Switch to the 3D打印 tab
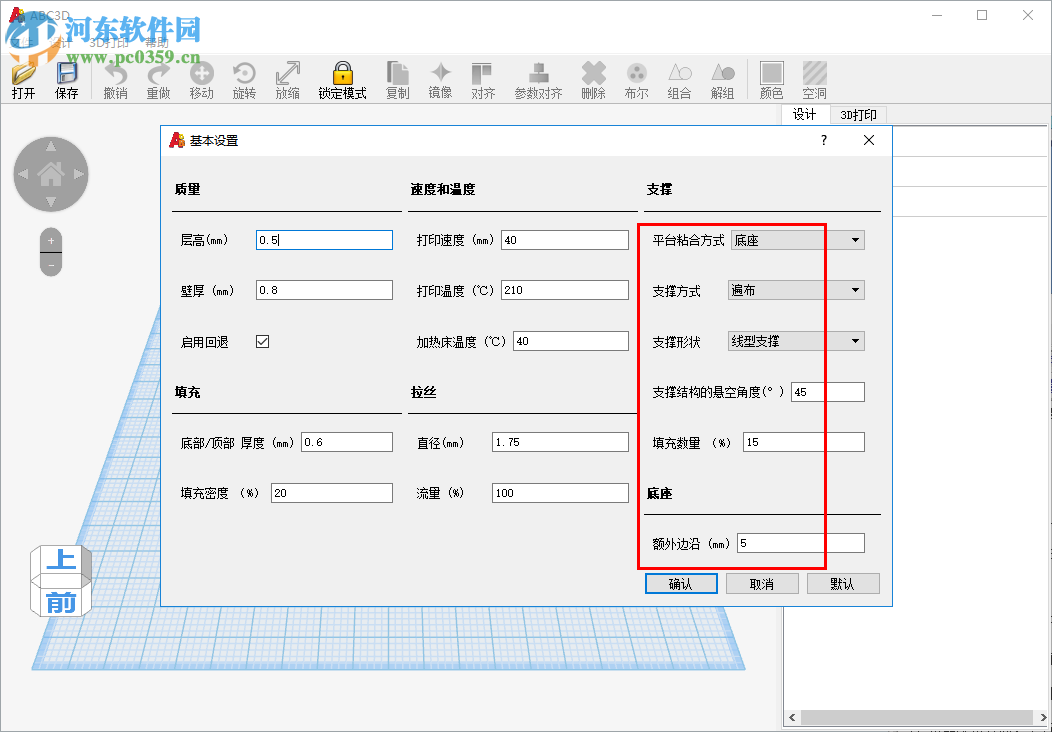The image size is (1052, 732). (x=858, y=115)
